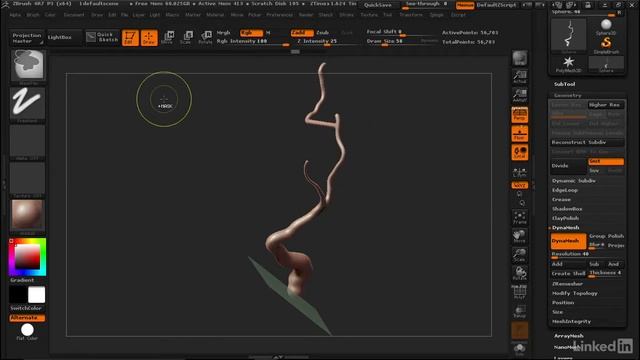This screenshot has height=360, width=640.
Task: Click the right shelf Rotate view icon
Action: [x=520, y=273]
